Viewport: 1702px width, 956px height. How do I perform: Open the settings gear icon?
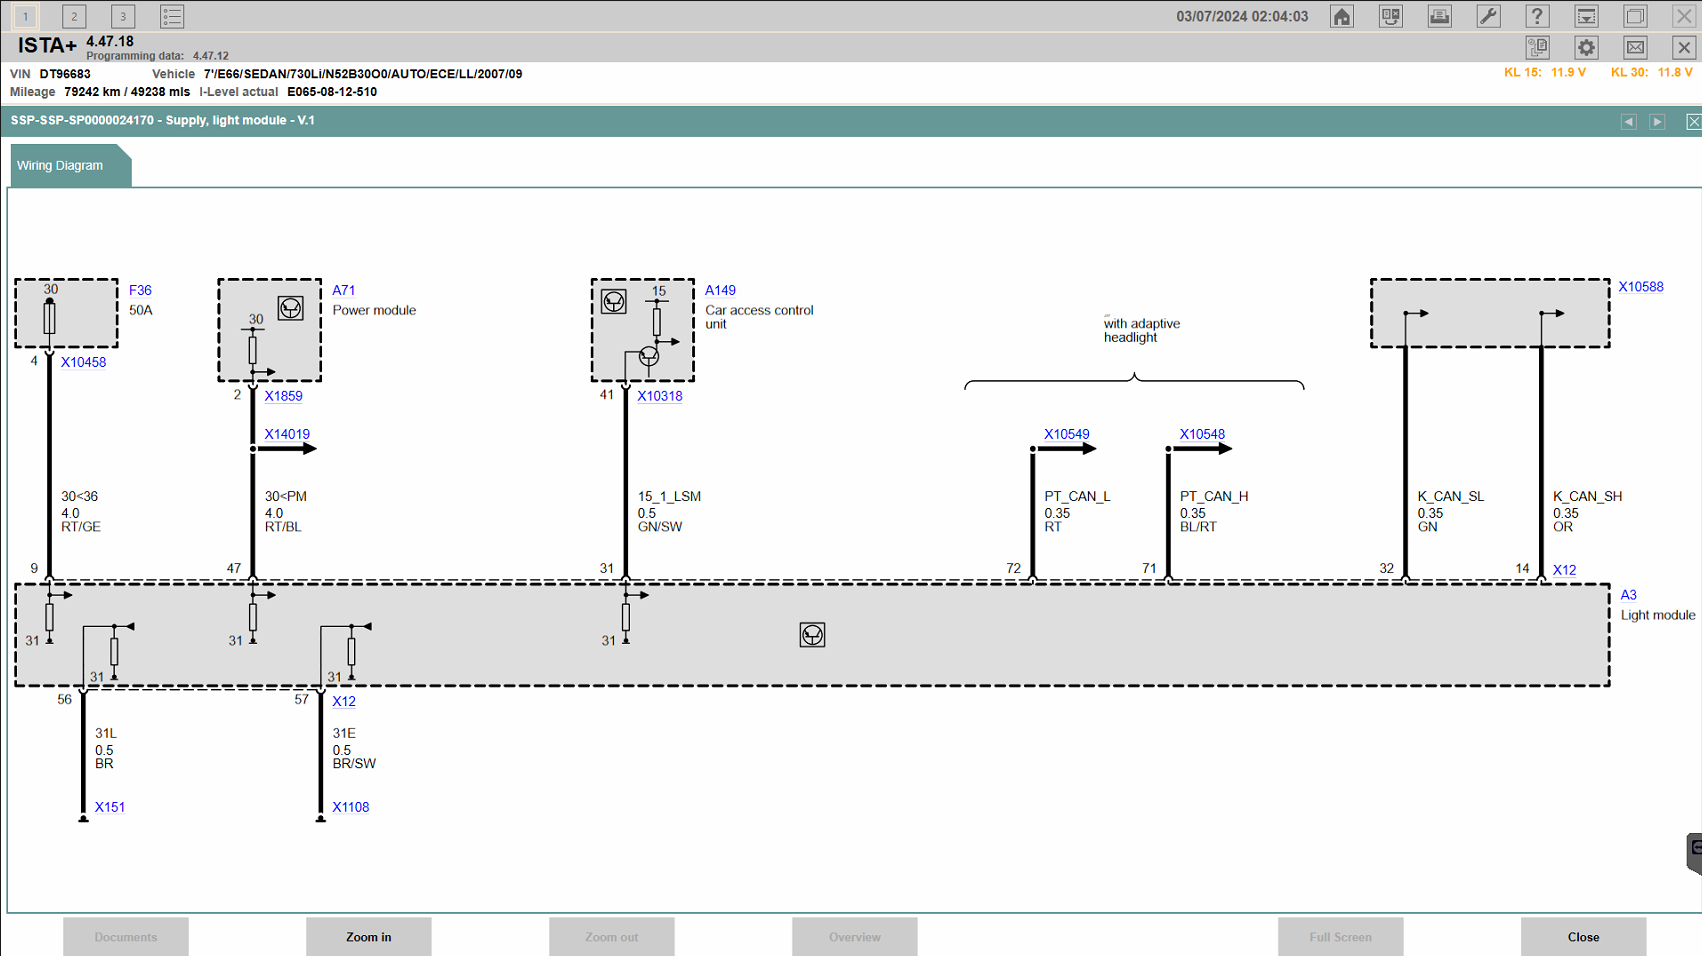pyautogui.click(x=1586, y=47)
